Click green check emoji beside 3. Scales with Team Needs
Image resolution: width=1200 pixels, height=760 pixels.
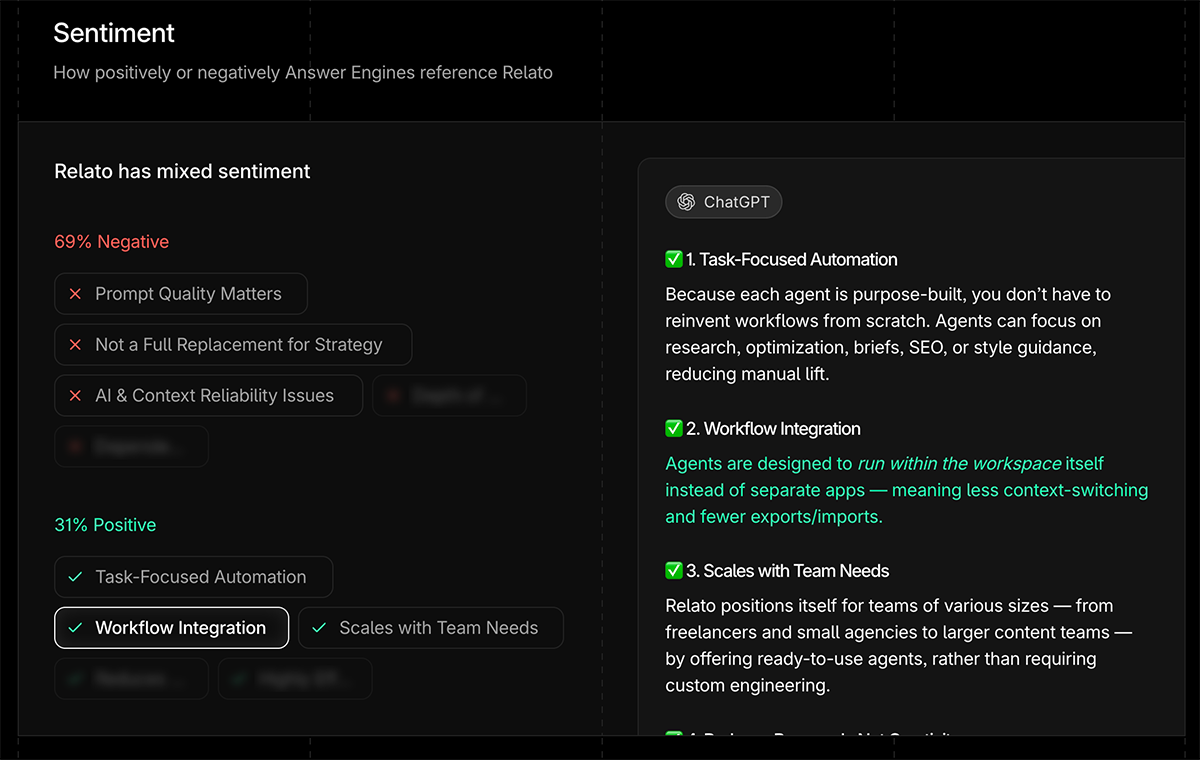pos(674,571)
